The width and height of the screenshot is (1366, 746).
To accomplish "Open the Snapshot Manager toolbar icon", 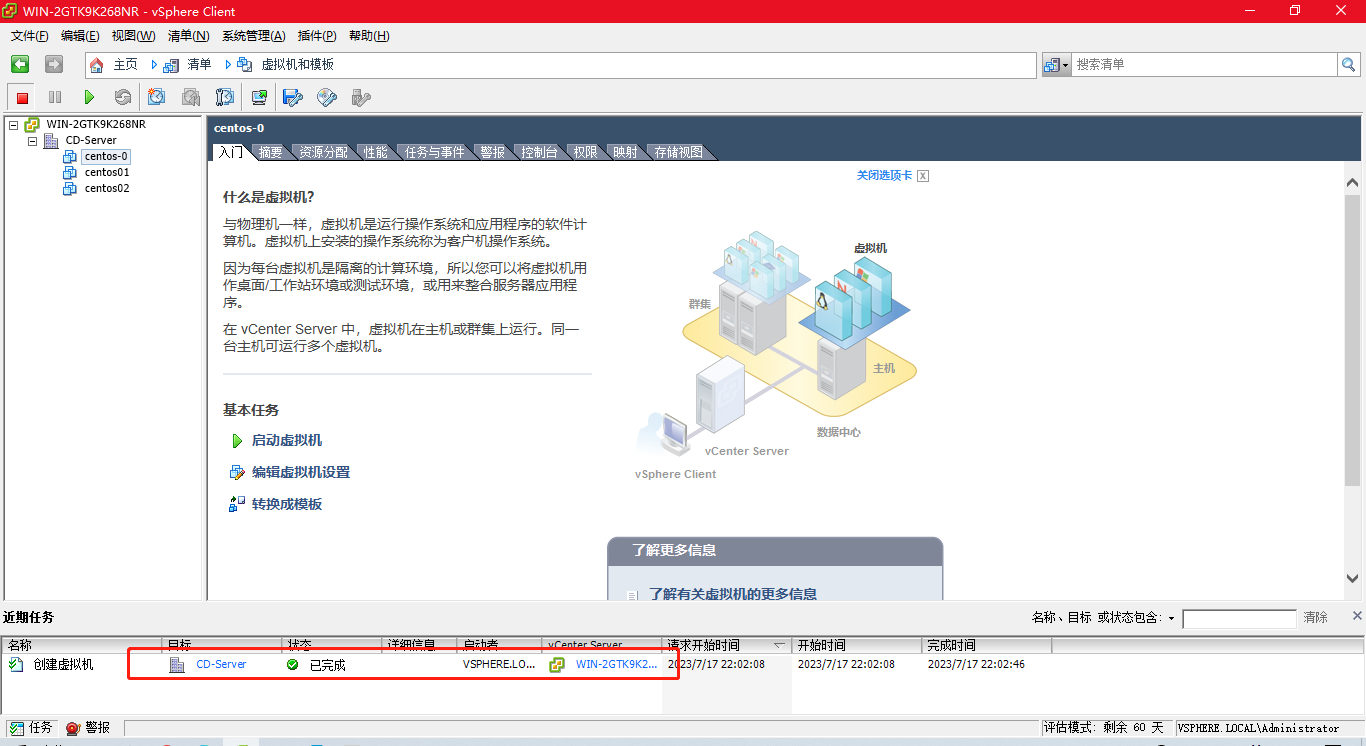I will tap(225, 97).
